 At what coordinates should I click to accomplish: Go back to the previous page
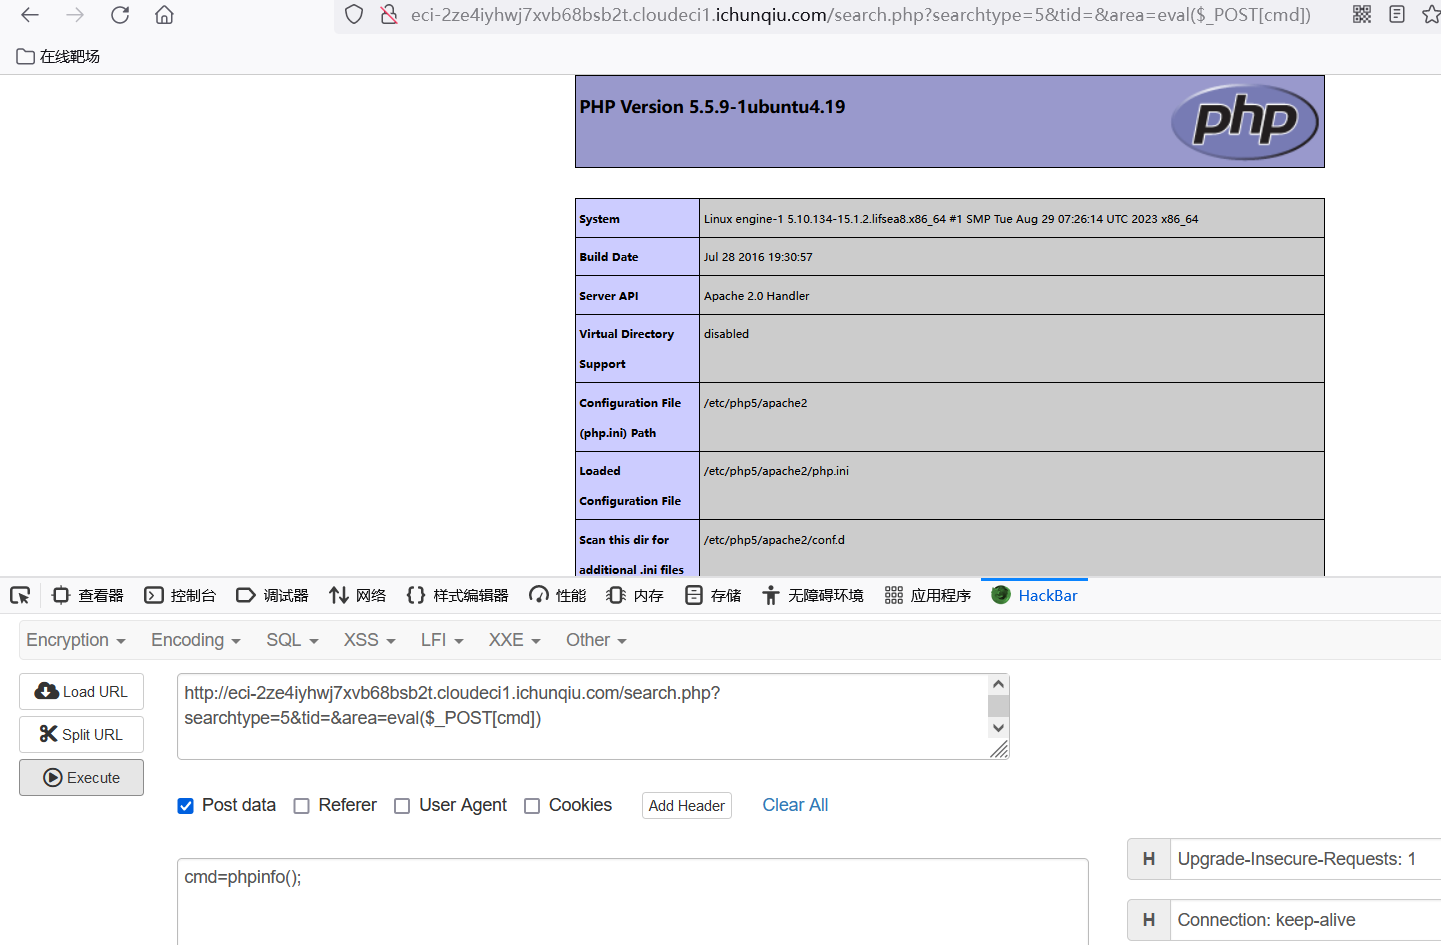(30, 15)
